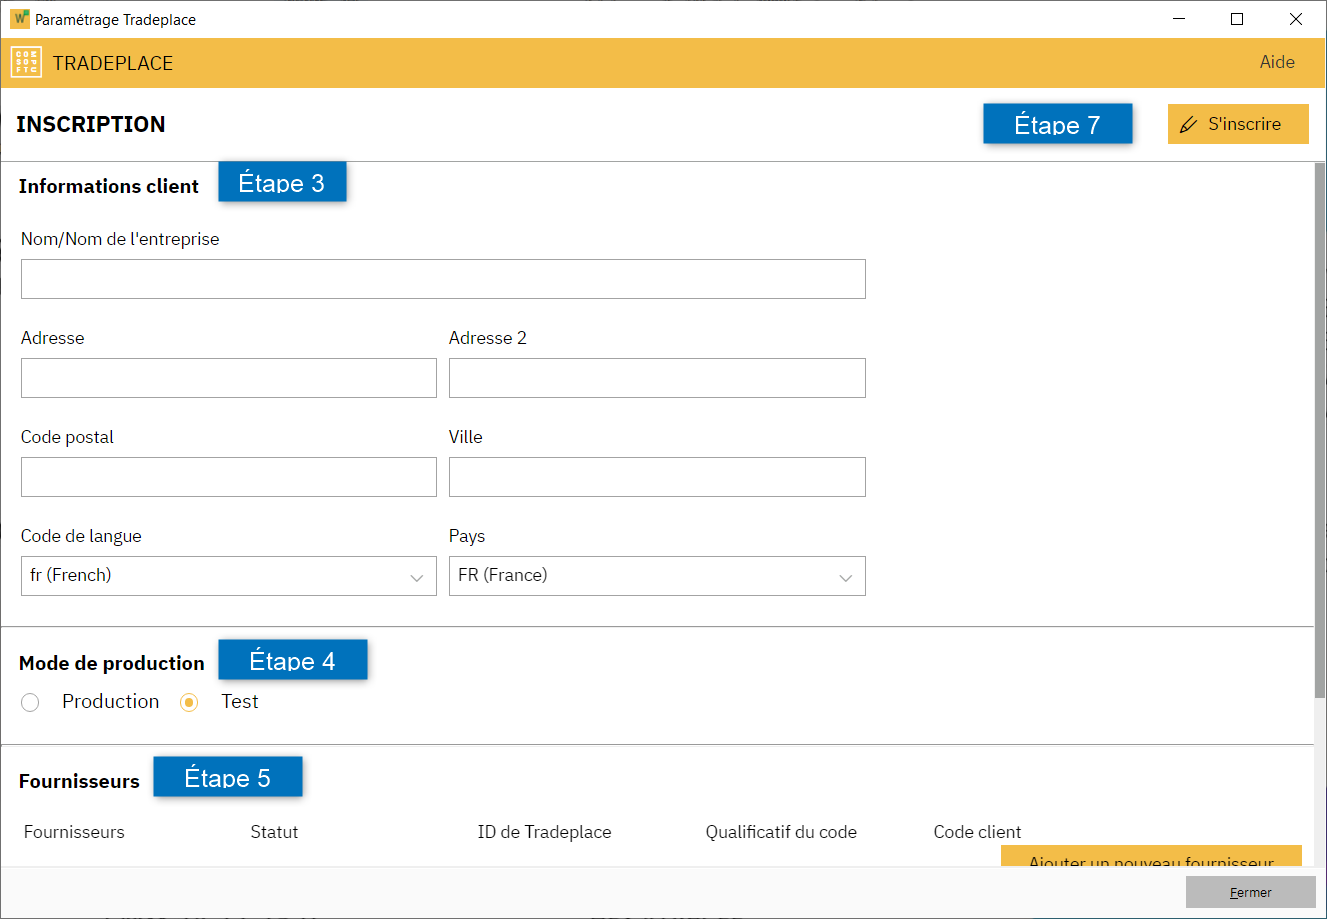Image resolution: width=1327 pixels, height=919 pixels.
Task: Click the Tradeplace logo icon in header
Action: [x=26, y=62]
